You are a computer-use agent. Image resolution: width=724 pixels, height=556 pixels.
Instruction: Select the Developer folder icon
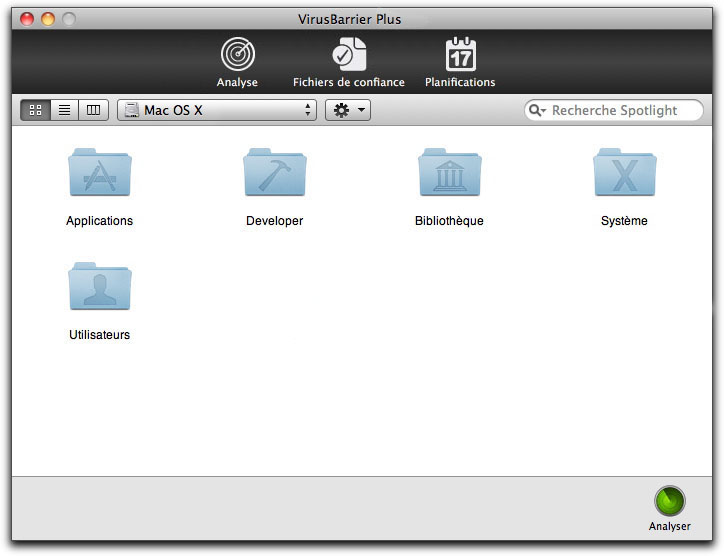click(x=275, y=172)
